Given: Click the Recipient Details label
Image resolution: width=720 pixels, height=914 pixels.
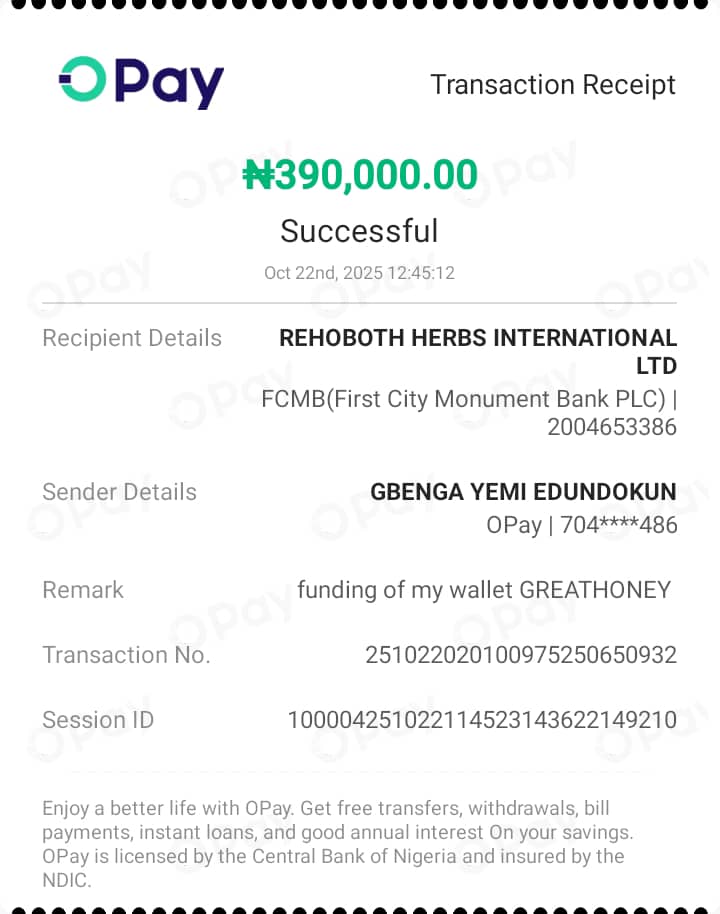Looking at the screenshot, I should click(132, 338).
